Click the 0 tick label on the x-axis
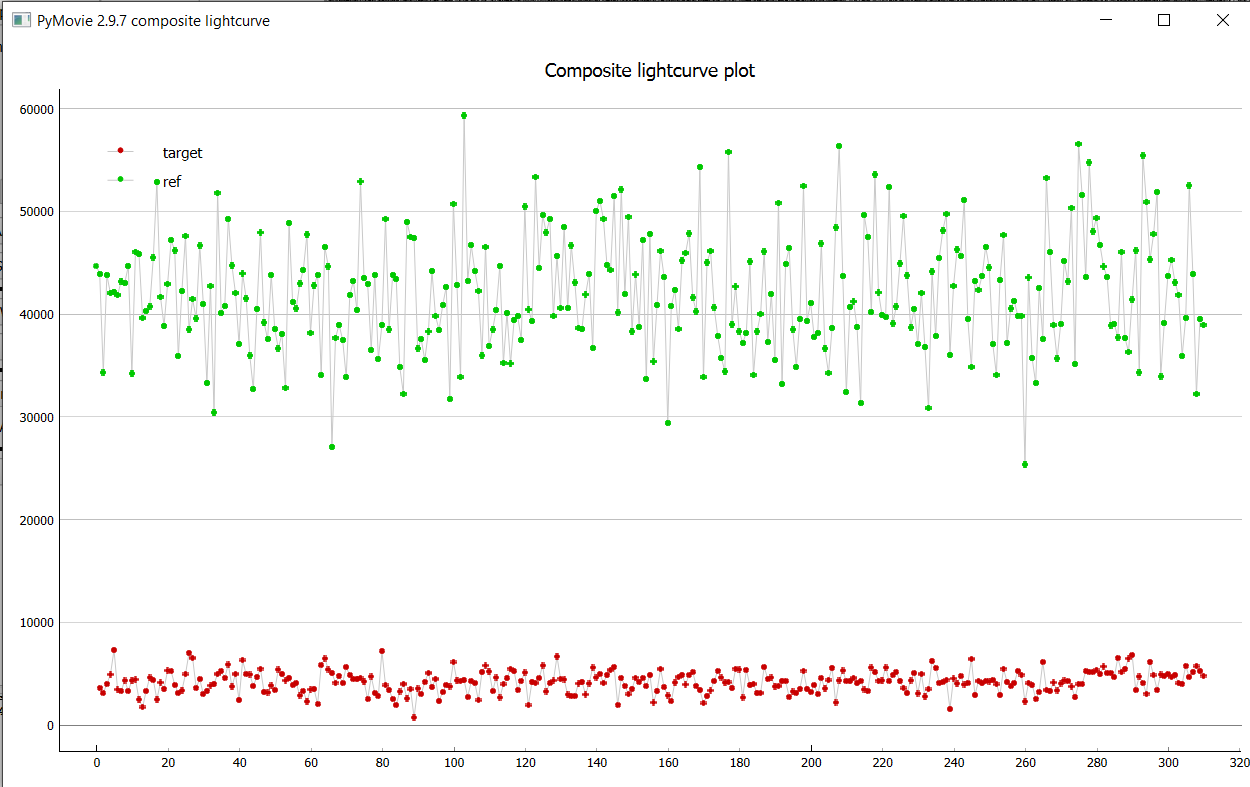Image resolution: width=1250 pixels, height=787 pixels. pyautogui.click(x=96, y=763)
